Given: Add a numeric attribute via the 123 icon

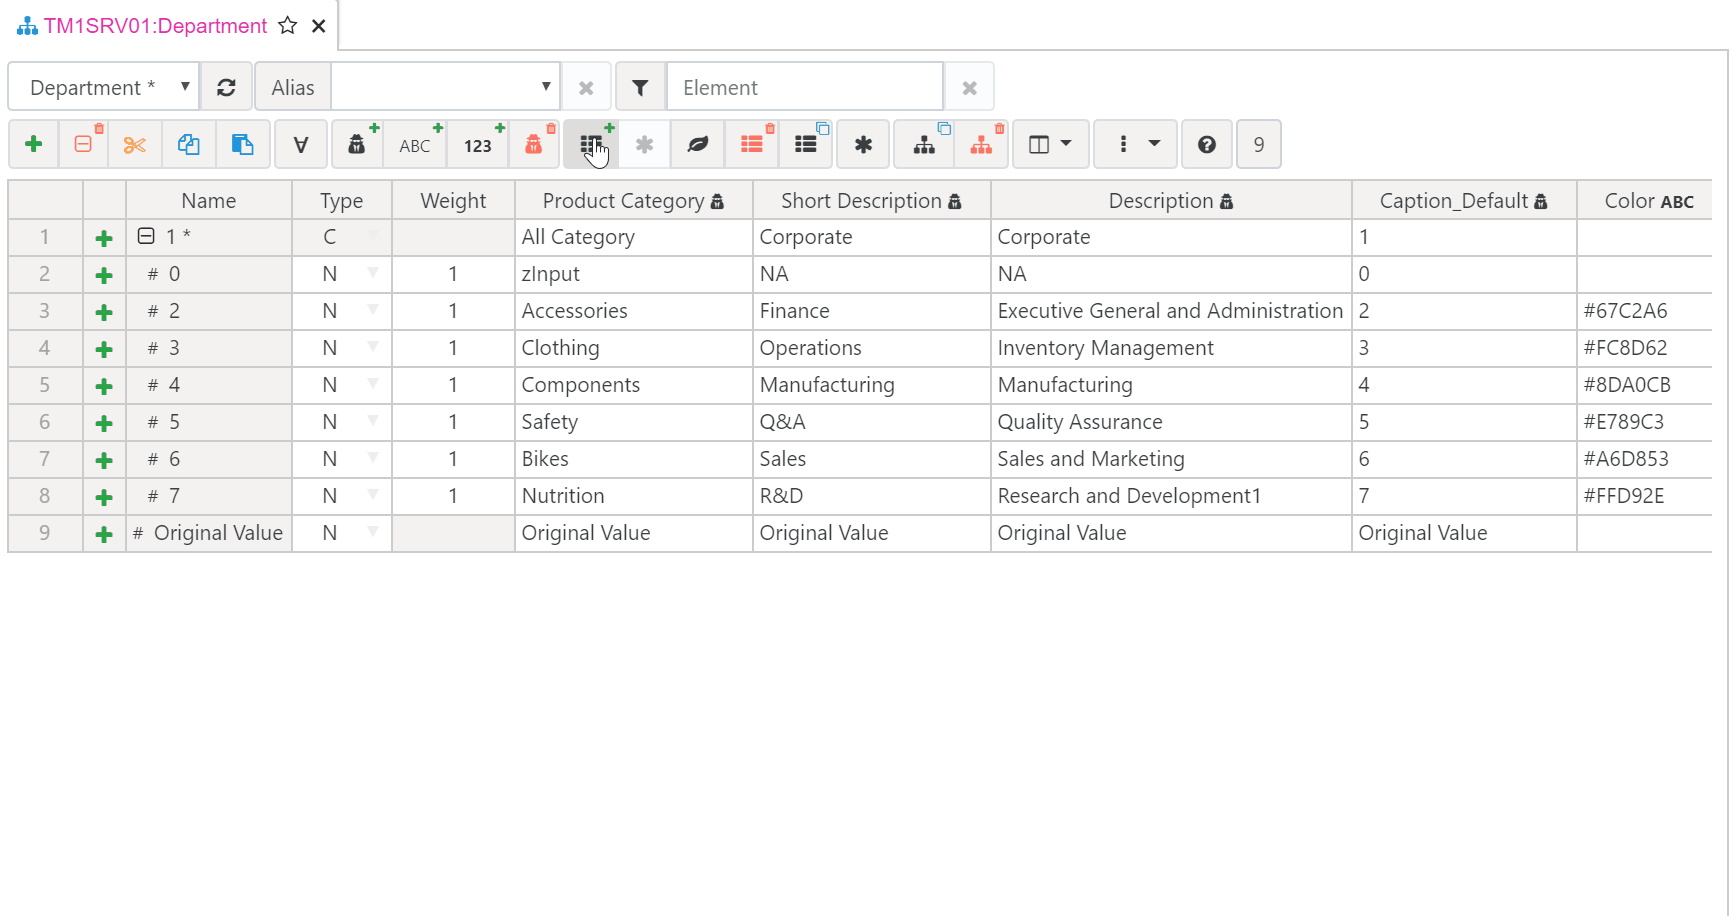Looking at the screenshot, I should 478,144.
